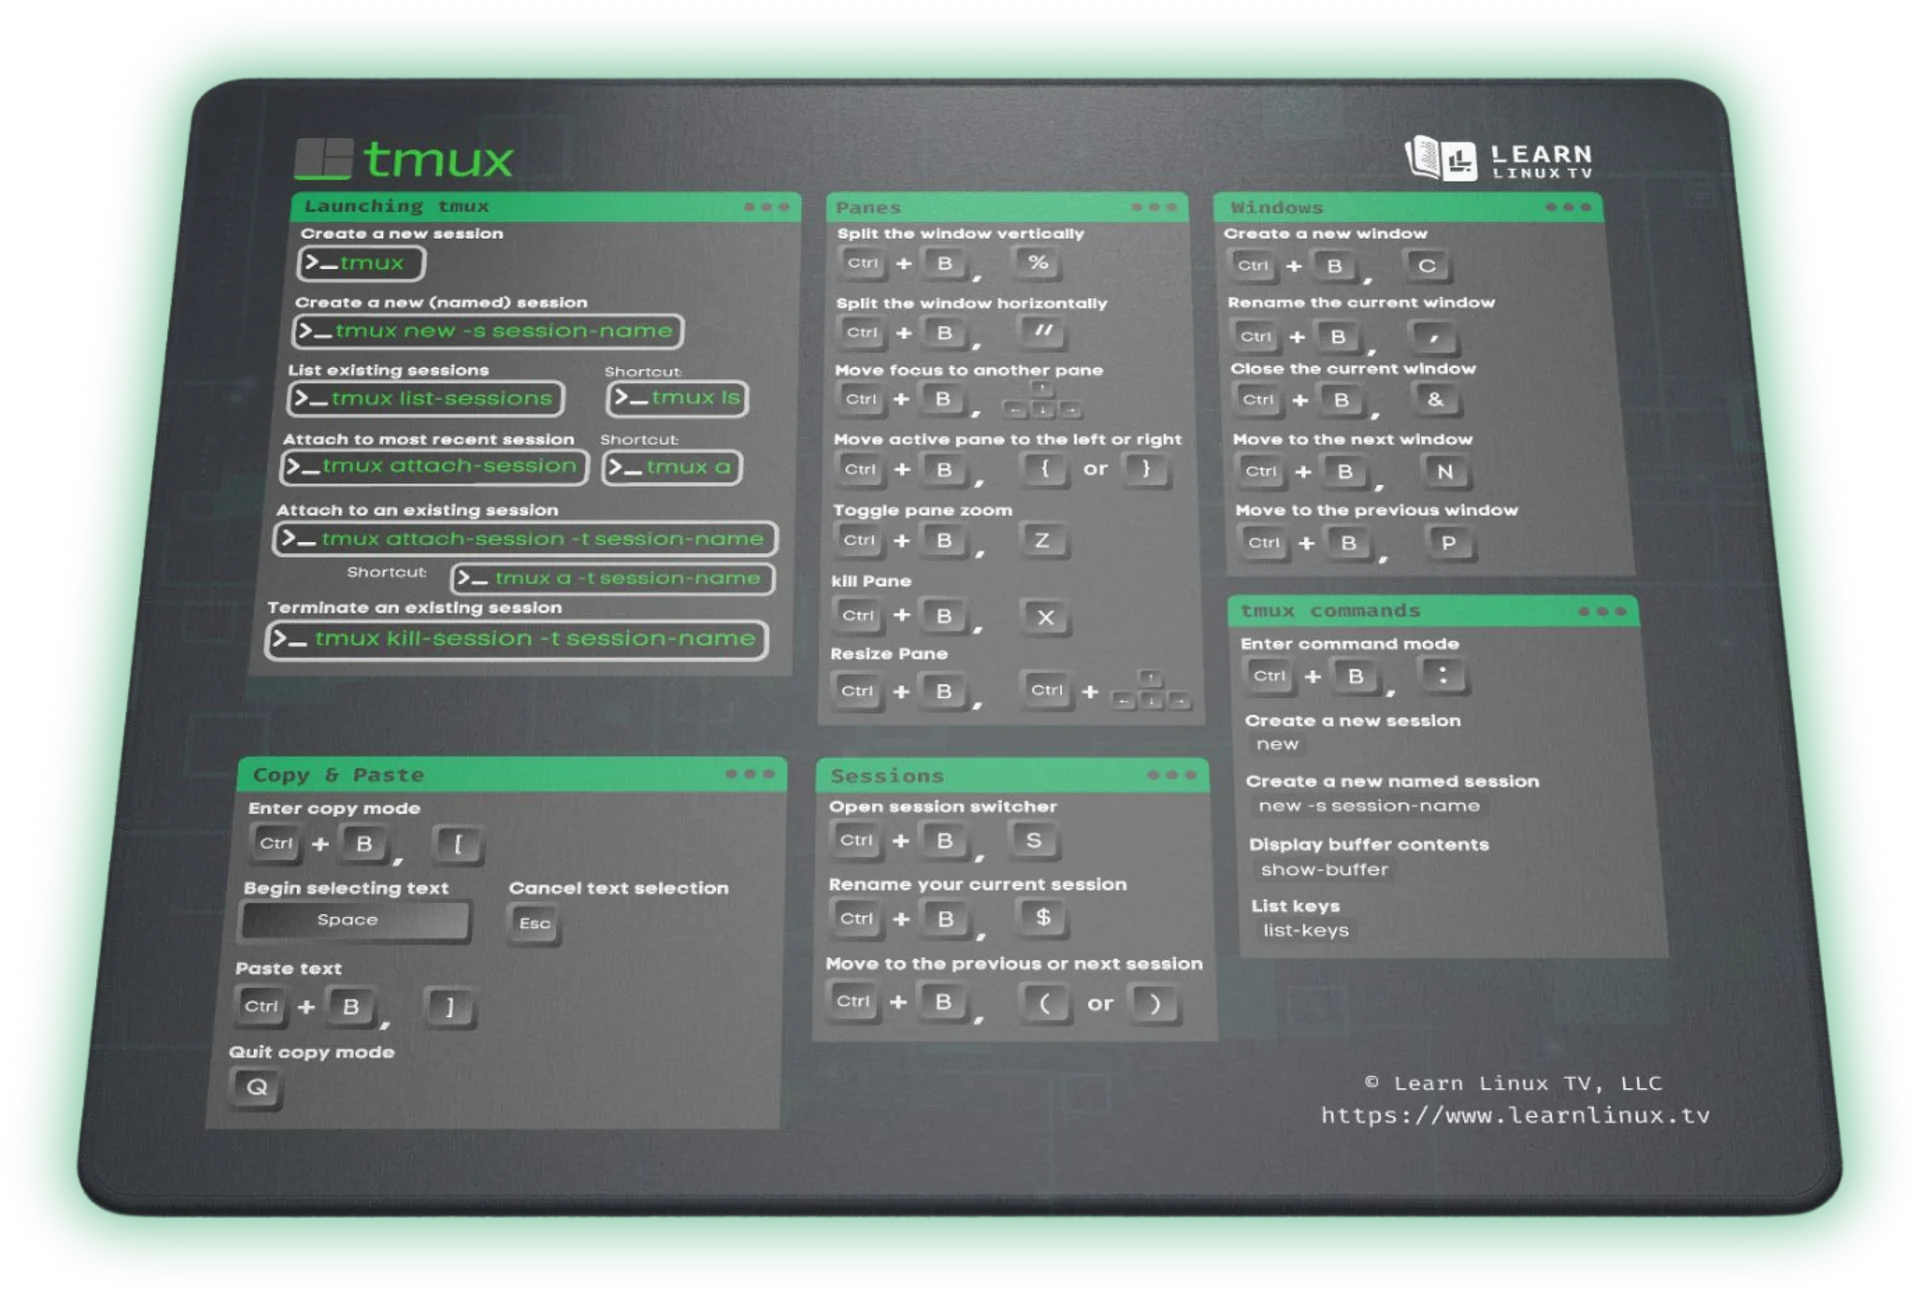Click the 'tmux a -t session-name' shortcut box

click(x=613, y=579)
